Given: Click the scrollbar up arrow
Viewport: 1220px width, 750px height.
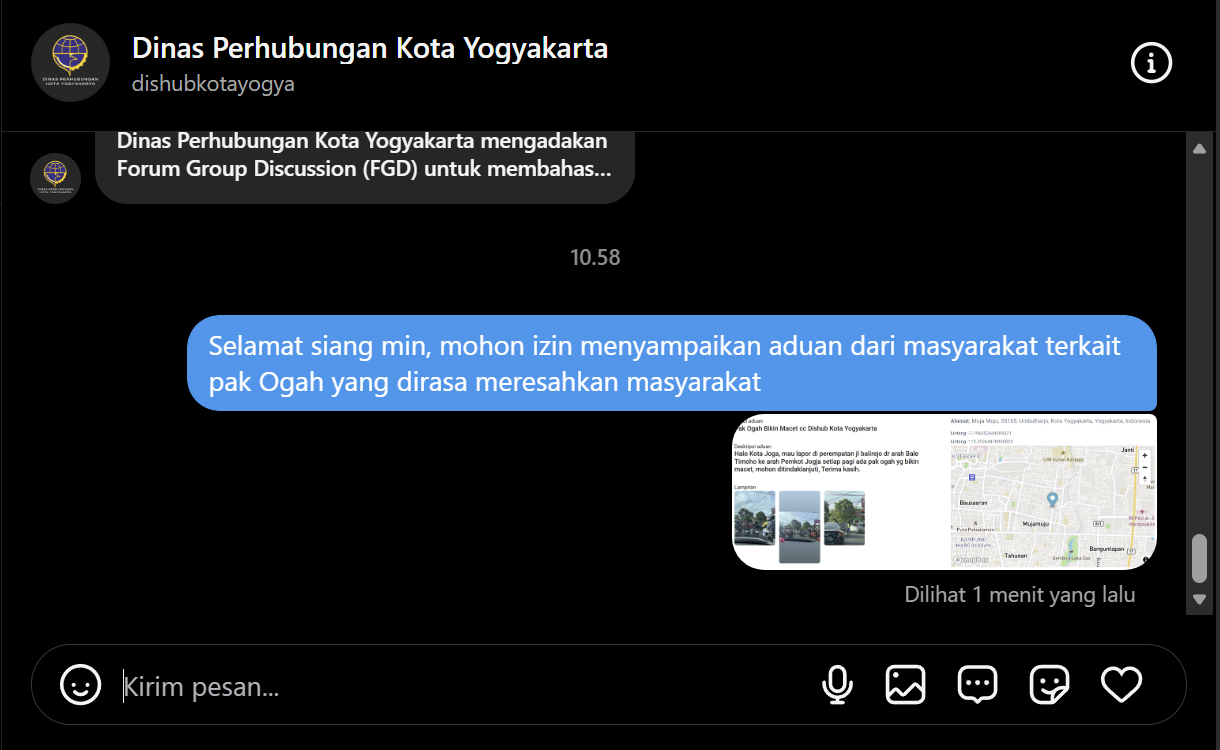Looking at the screenshot, I should click(1200, 149).
